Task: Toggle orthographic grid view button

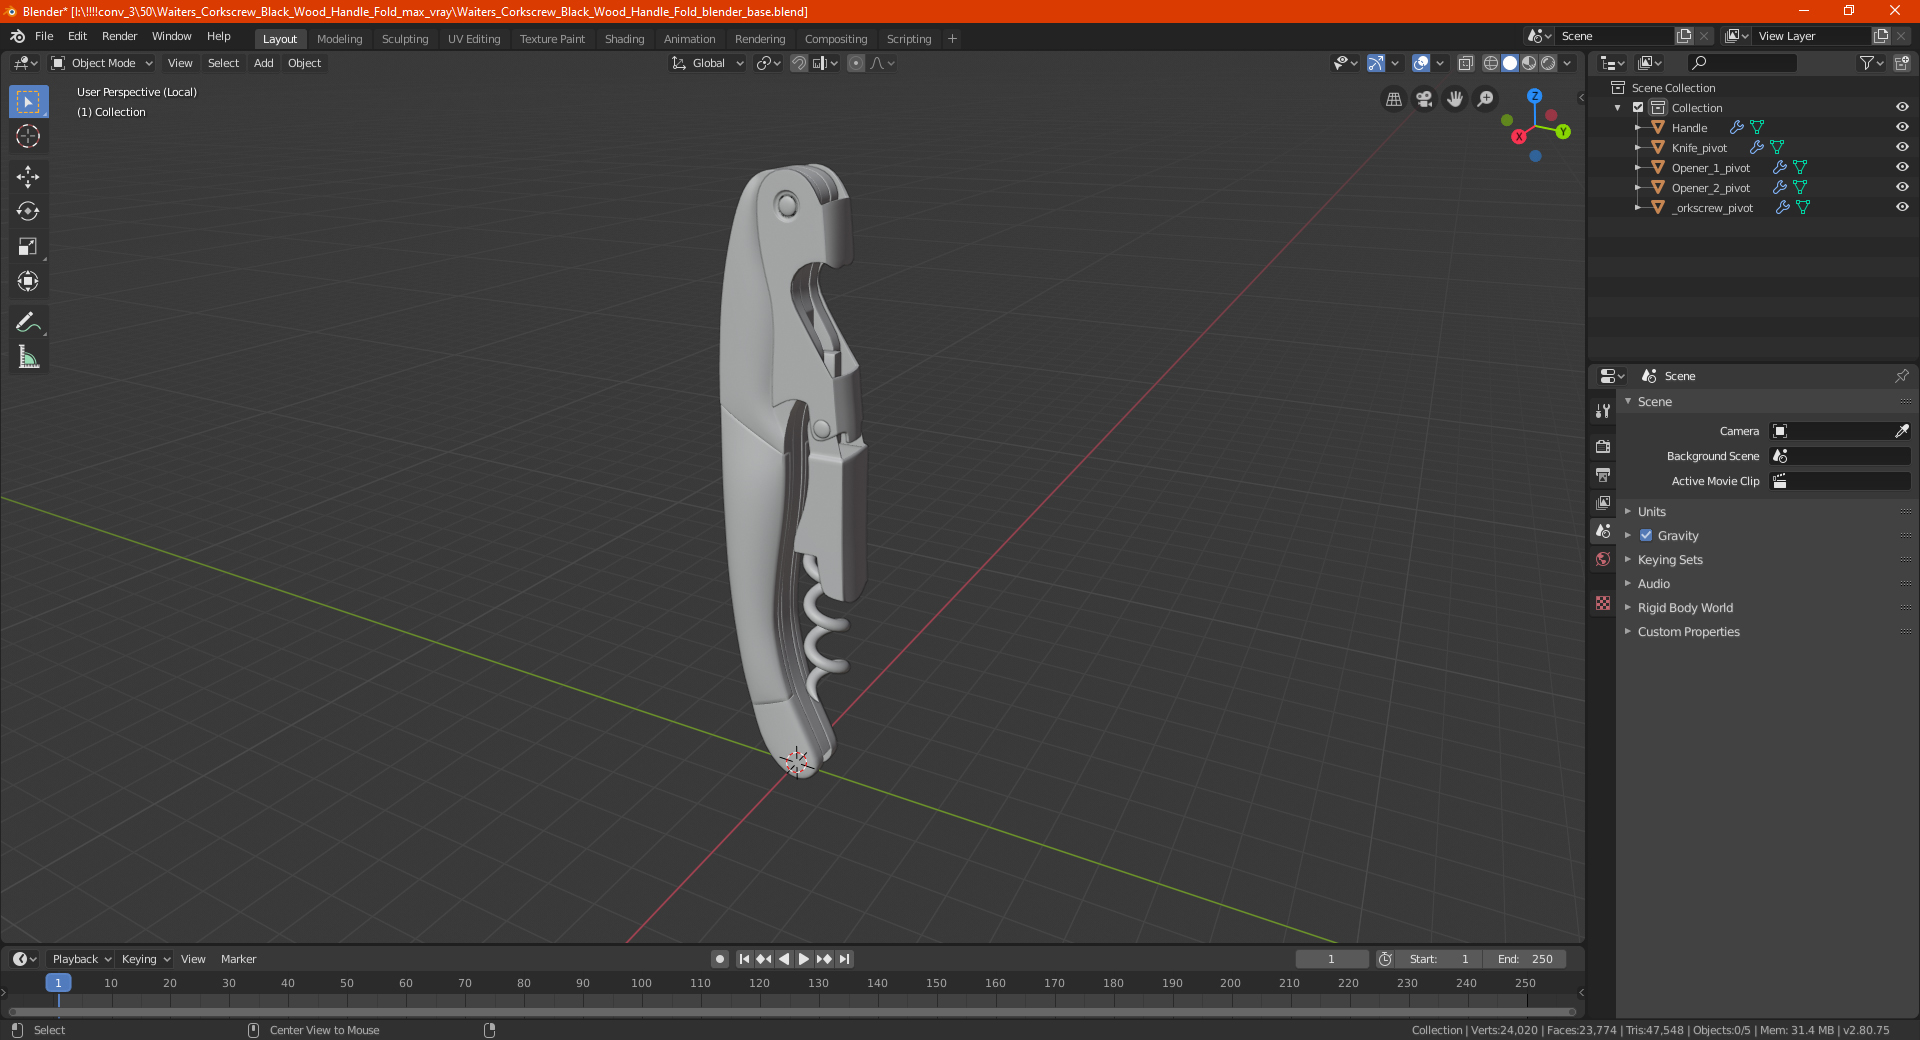Action: [x=1393, y=99]
